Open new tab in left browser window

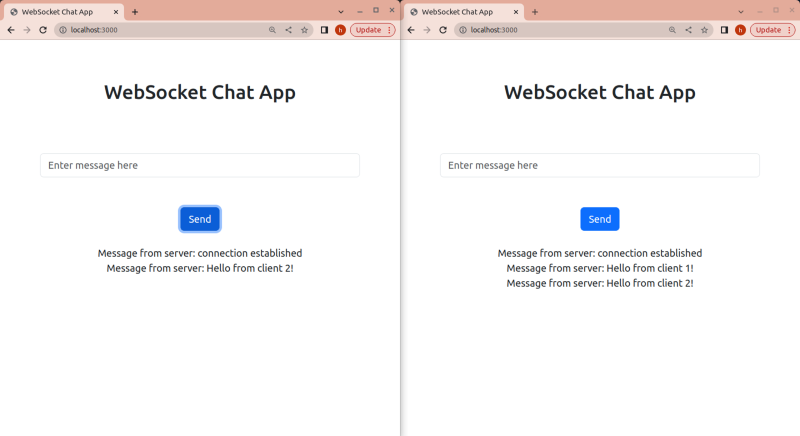click(x=135, y=12)
